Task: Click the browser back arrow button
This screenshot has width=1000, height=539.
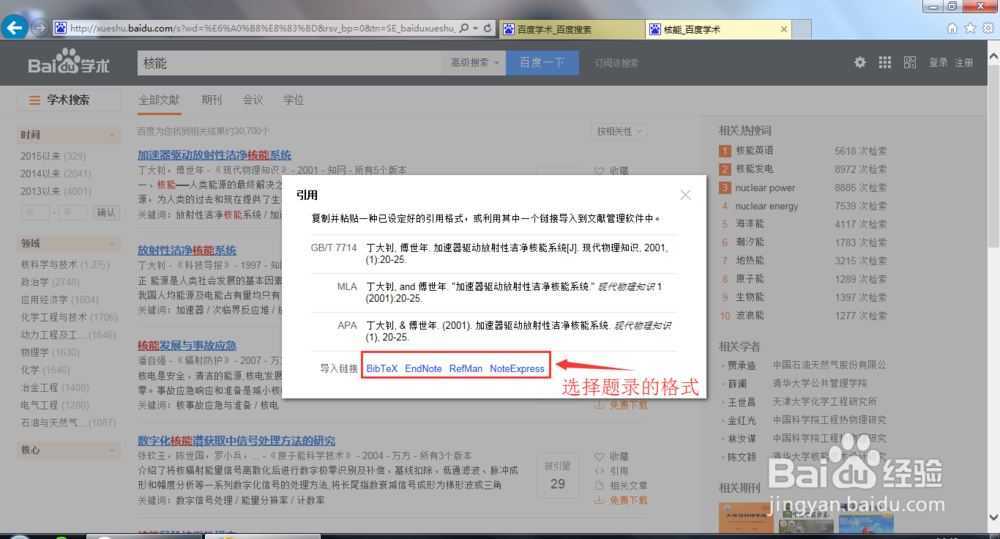Action: pyautogui.click(x=14, y=27)
